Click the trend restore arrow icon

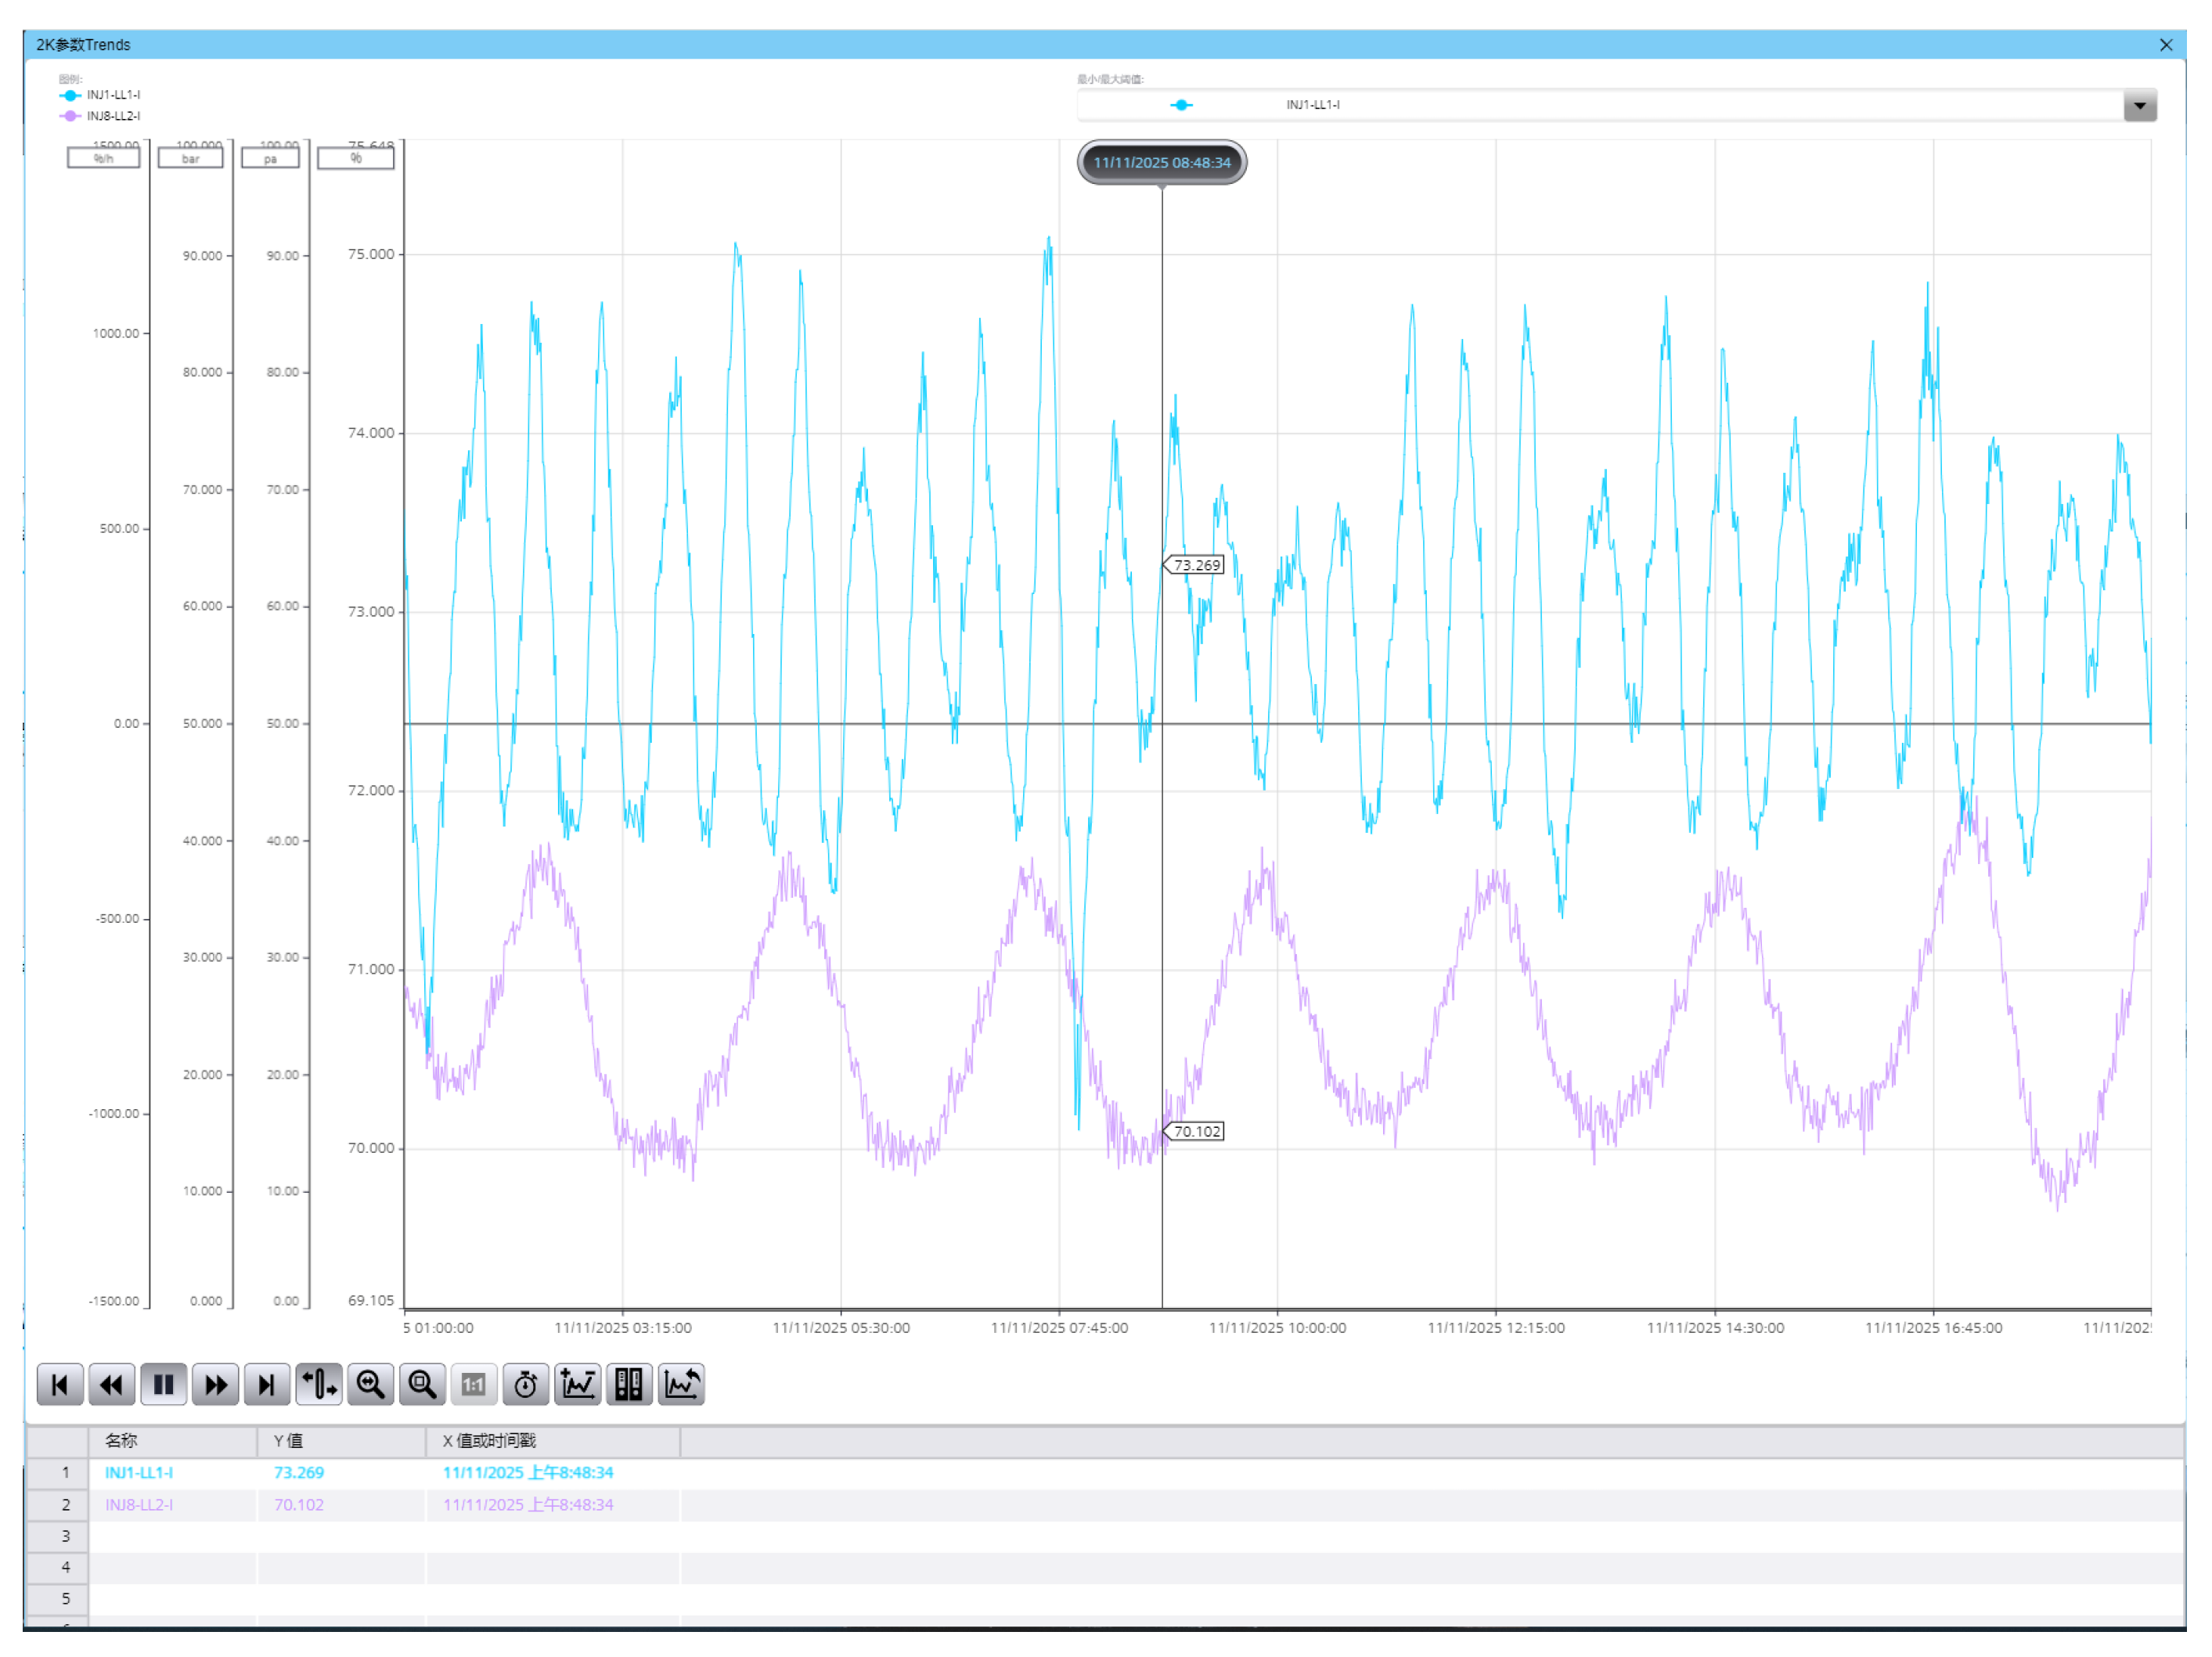point(682,1385)
